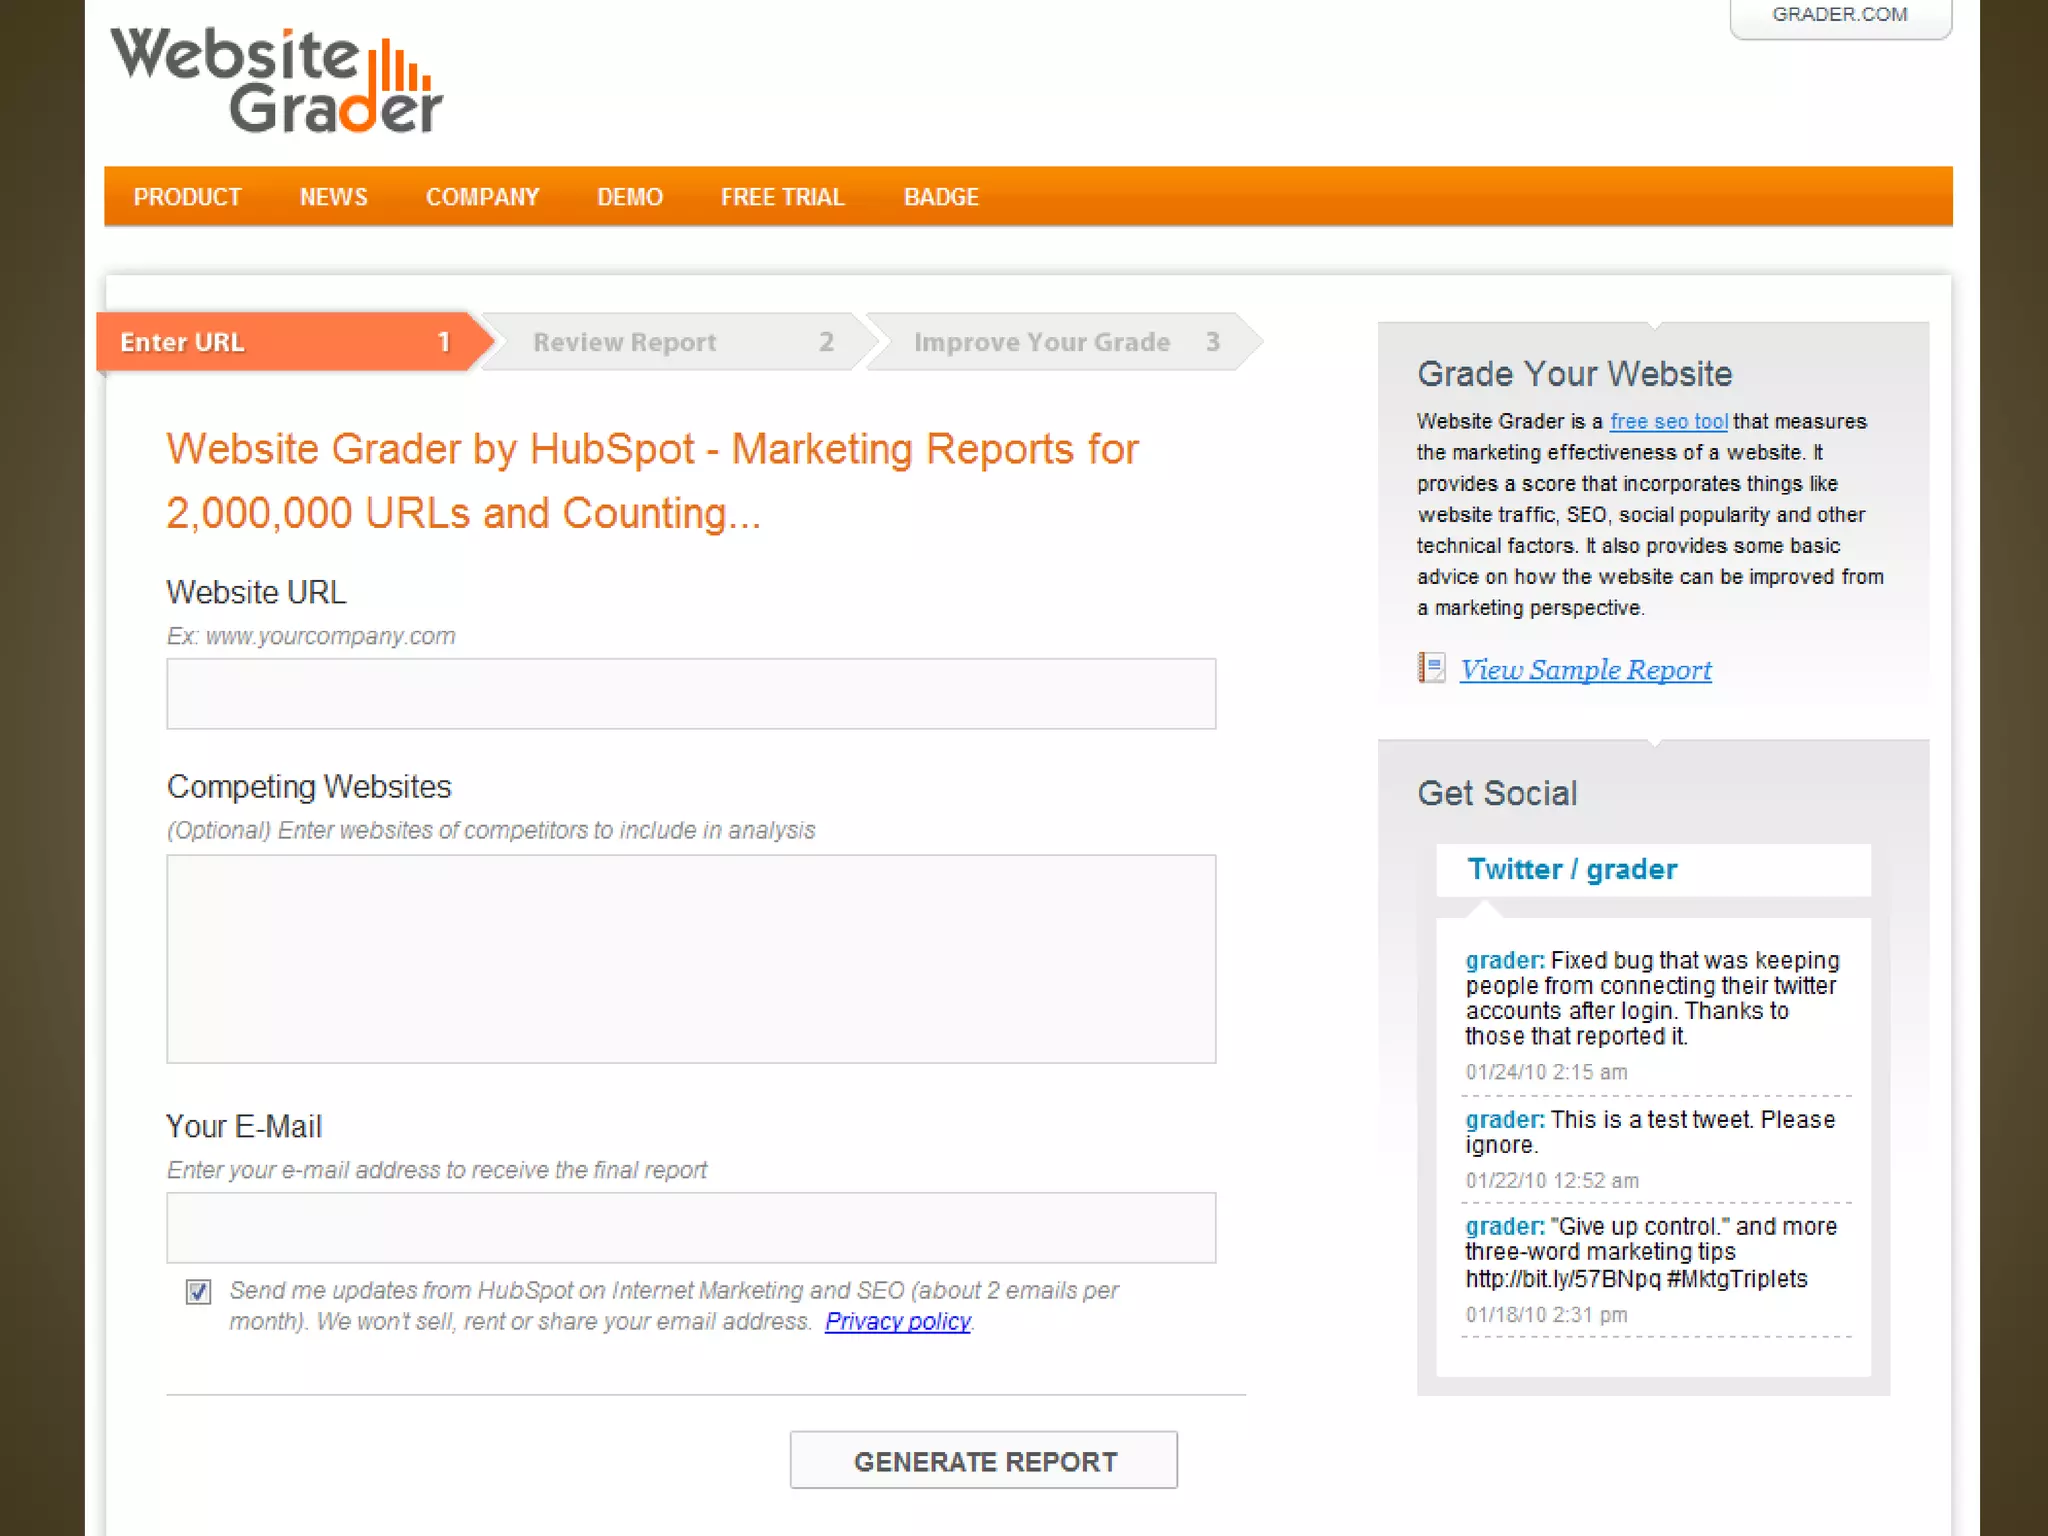This screenshot has height=1536, width=2048.
Task: Go to the COMPANY nav section
Action: coord(482,197)
